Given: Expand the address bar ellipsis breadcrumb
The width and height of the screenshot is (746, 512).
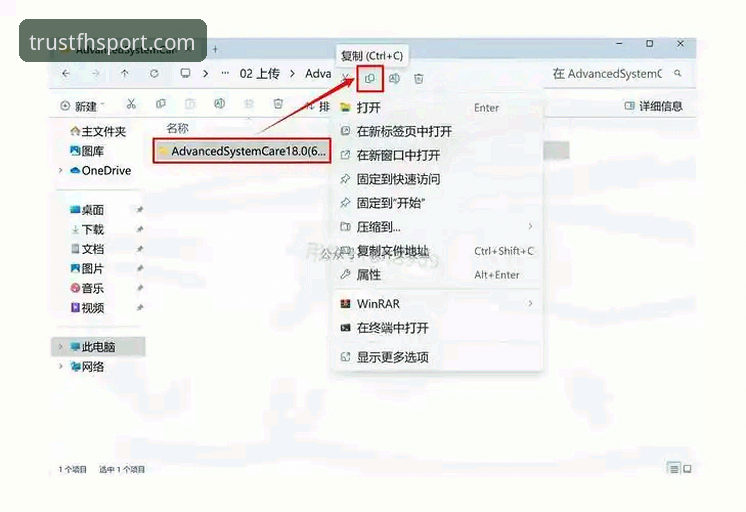Looking at the screenshot, I should 225,74.
